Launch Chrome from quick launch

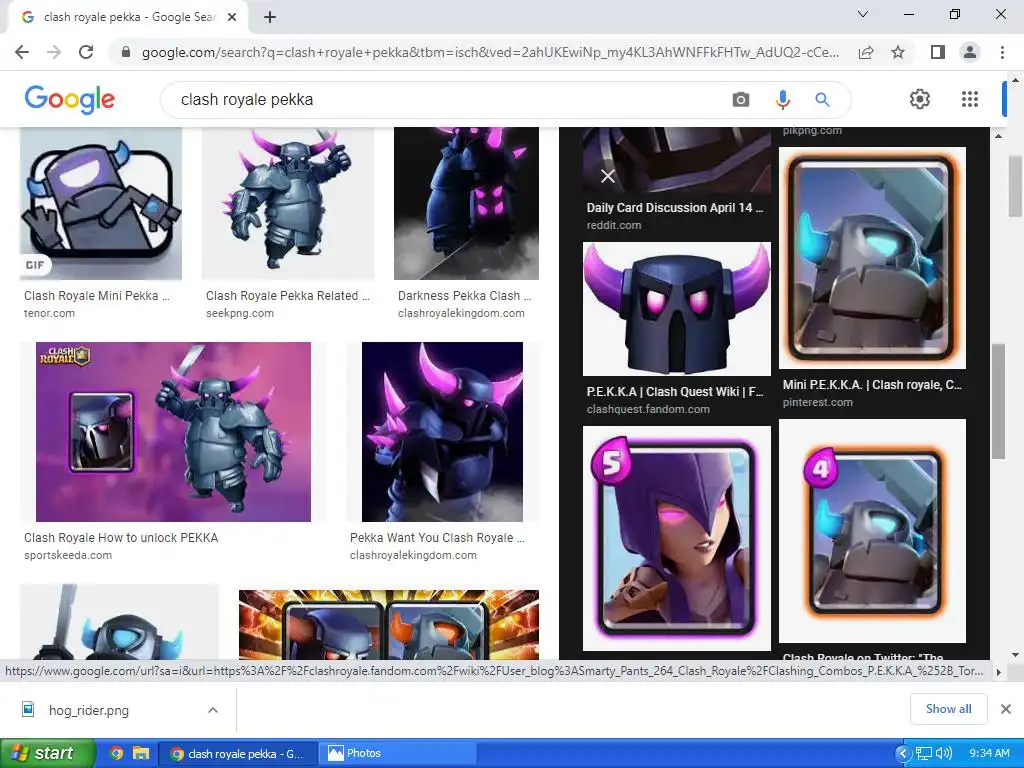click(x=116, y=753)
